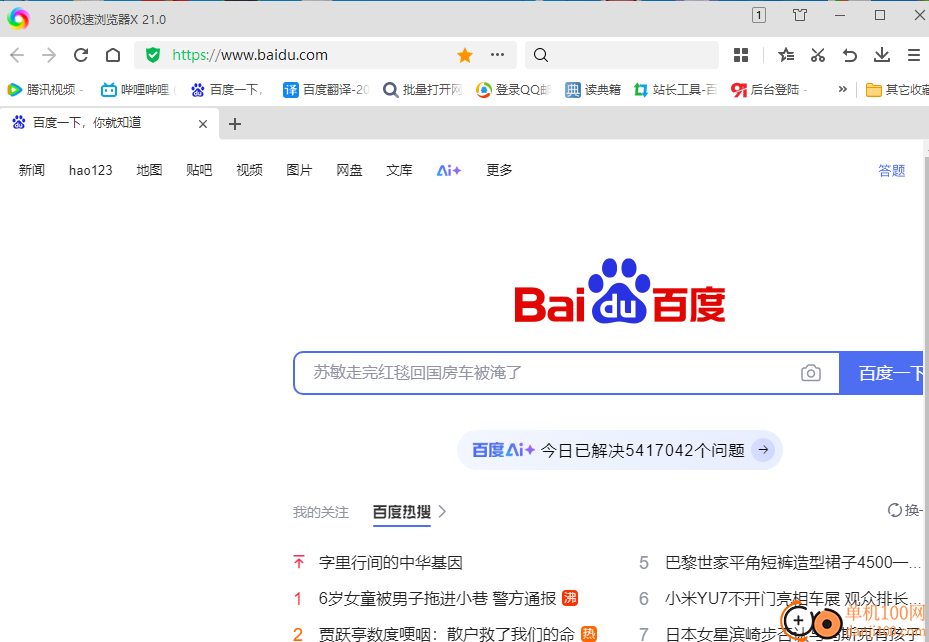Go to the browser home page
The height and width of the screenshot is (642, 929).
113,55
